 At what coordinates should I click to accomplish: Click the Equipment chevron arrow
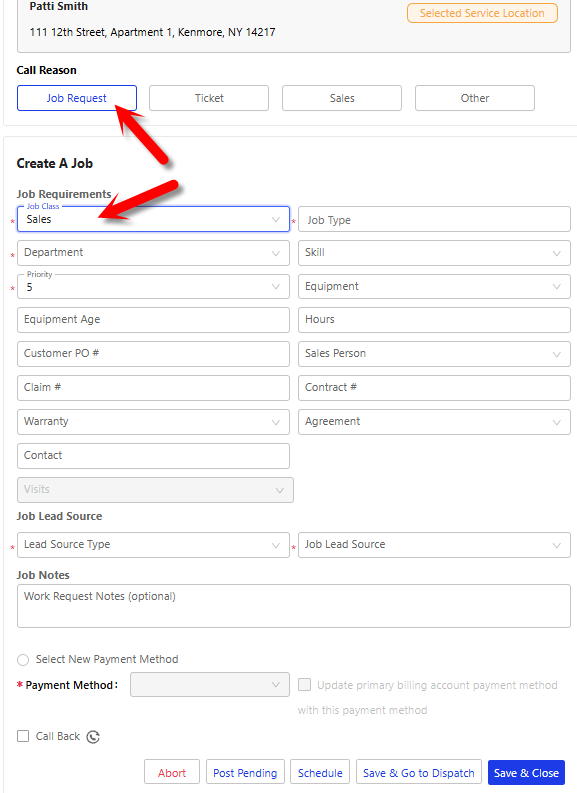click(x=557, y=287)
